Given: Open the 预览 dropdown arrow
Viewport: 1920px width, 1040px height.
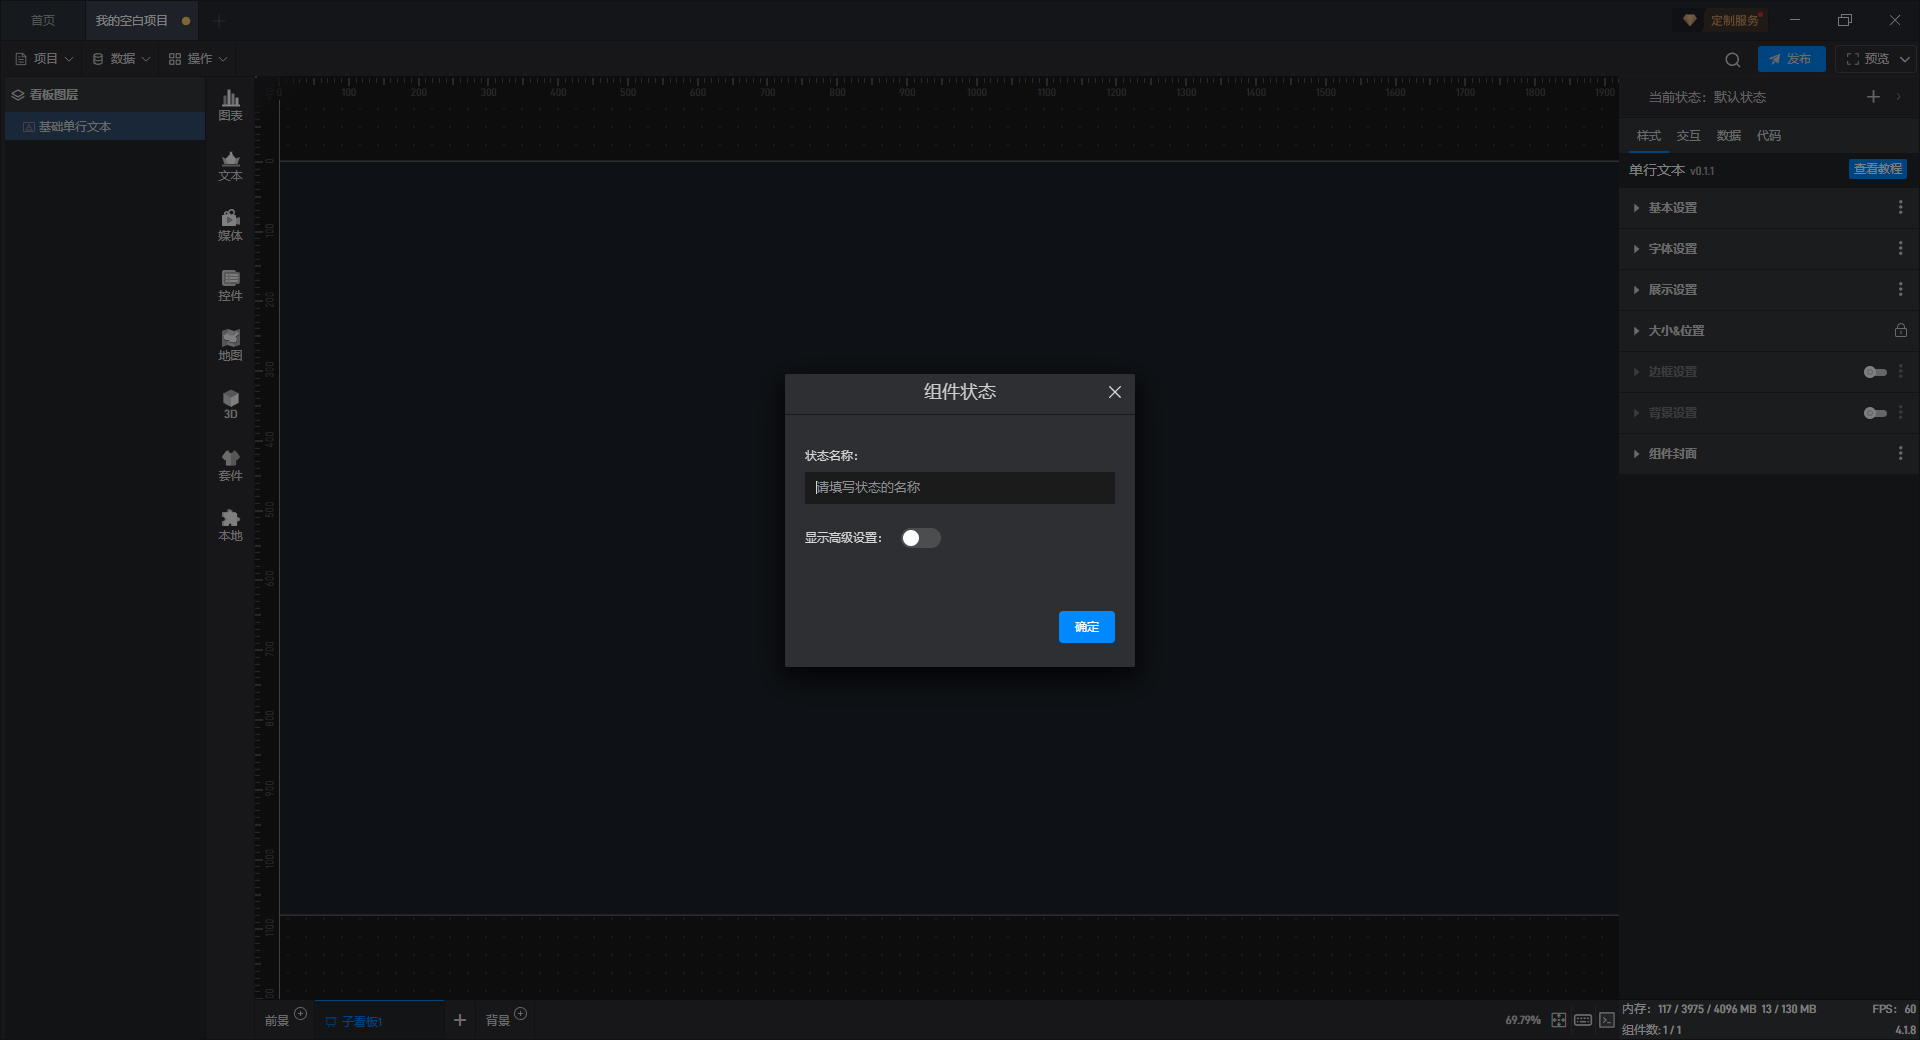Looking at the screenshot, I should click(1905, 59).
